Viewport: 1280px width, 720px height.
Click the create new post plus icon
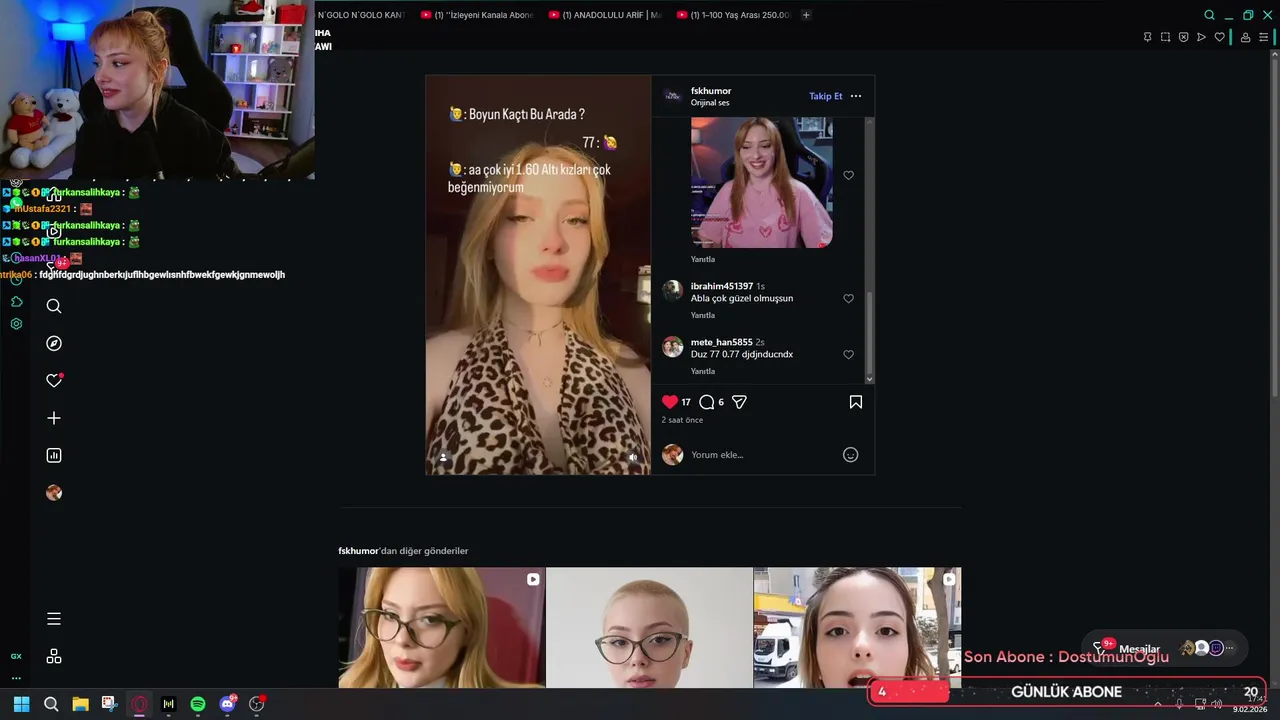tap(54, 418)
